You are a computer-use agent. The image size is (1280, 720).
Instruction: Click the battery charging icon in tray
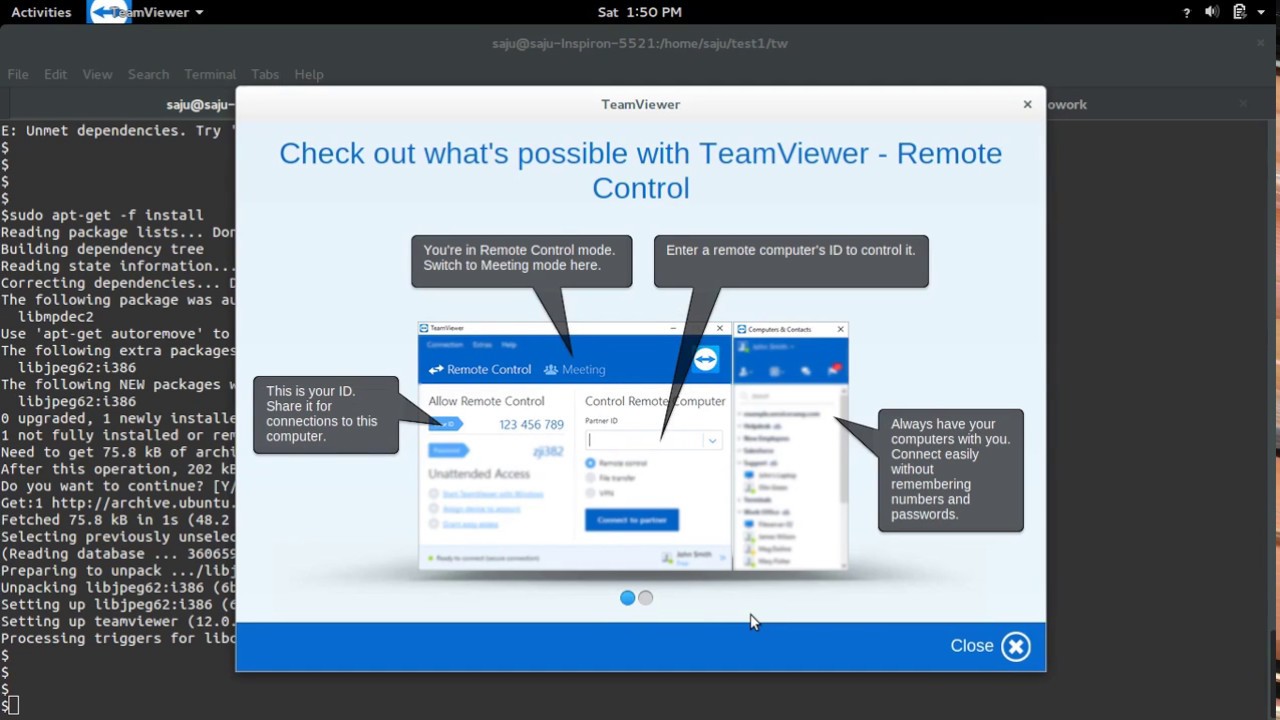pyautogui.click(x=1239, y=12)
